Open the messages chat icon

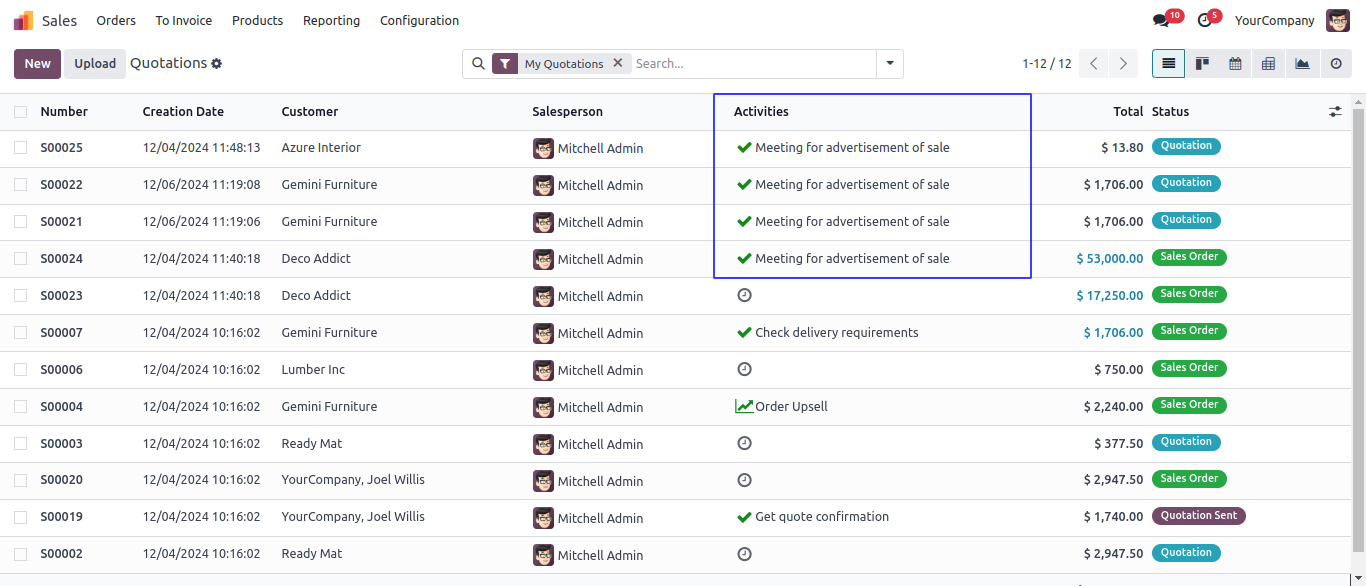coord(1161,20)
